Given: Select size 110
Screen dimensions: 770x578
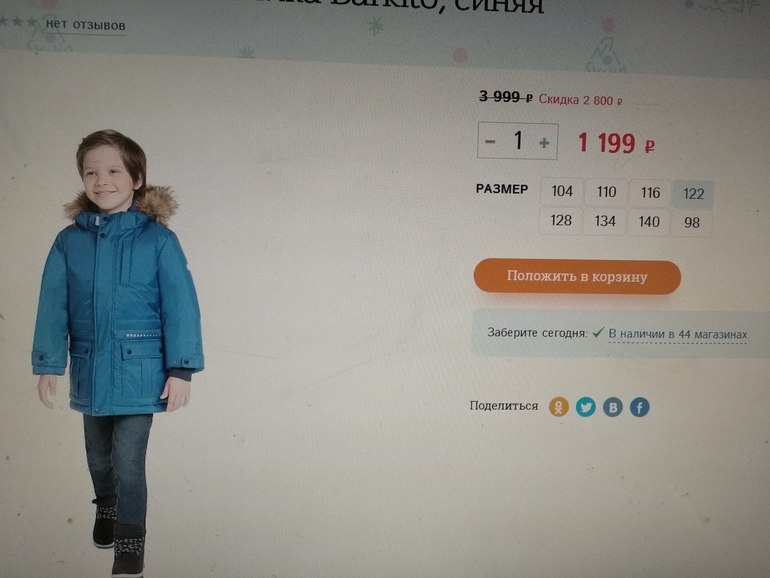Looking at the screenshot, I should (x=606, y=192).
